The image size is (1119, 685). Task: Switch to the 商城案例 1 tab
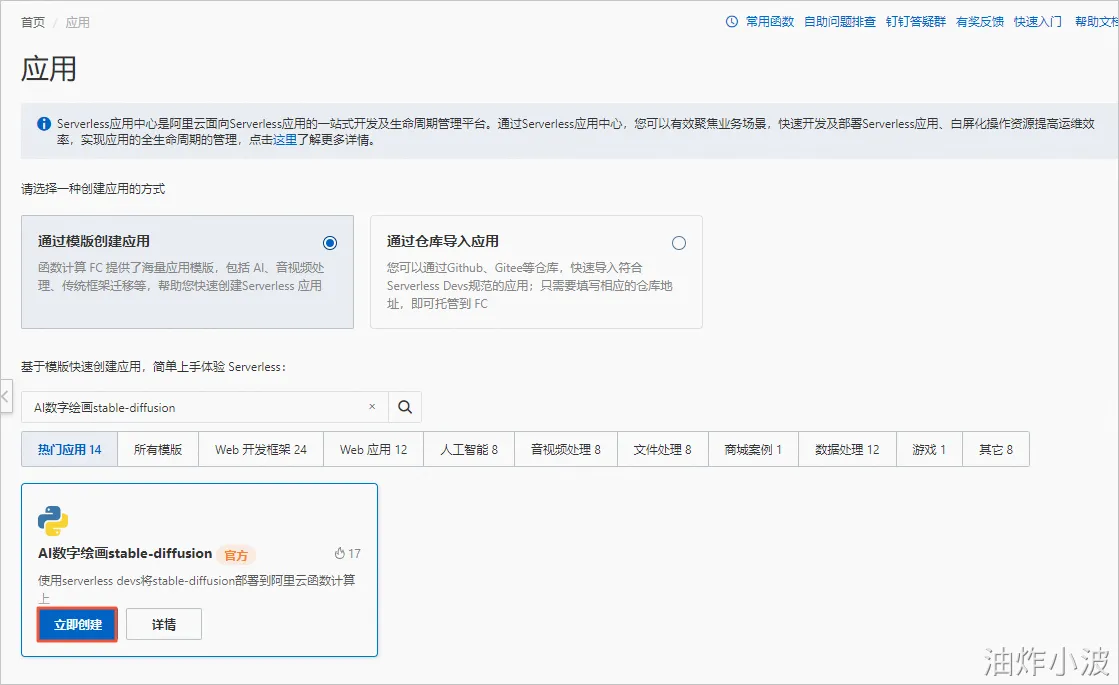coord(754,449)
